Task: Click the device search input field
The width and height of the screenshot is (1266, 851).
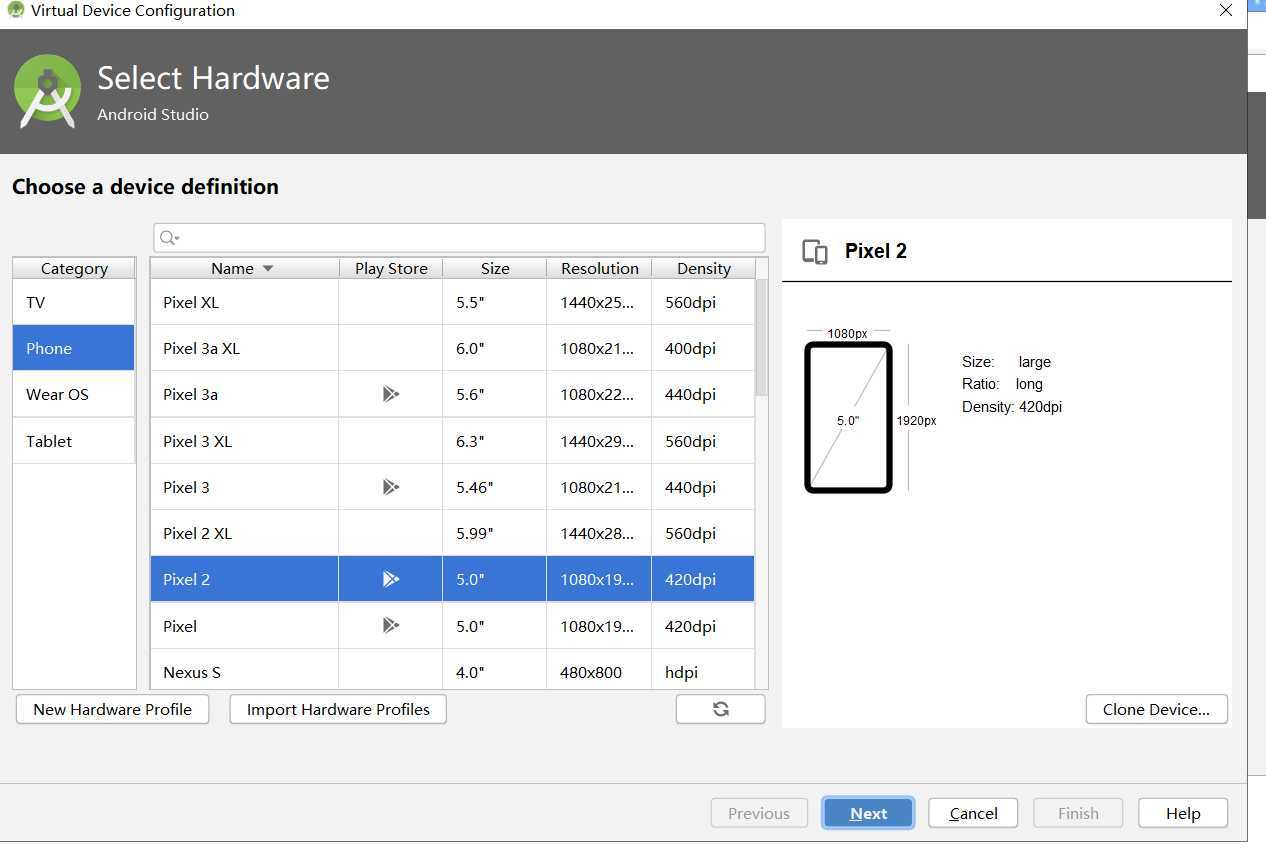Action: tap(459, 237)
